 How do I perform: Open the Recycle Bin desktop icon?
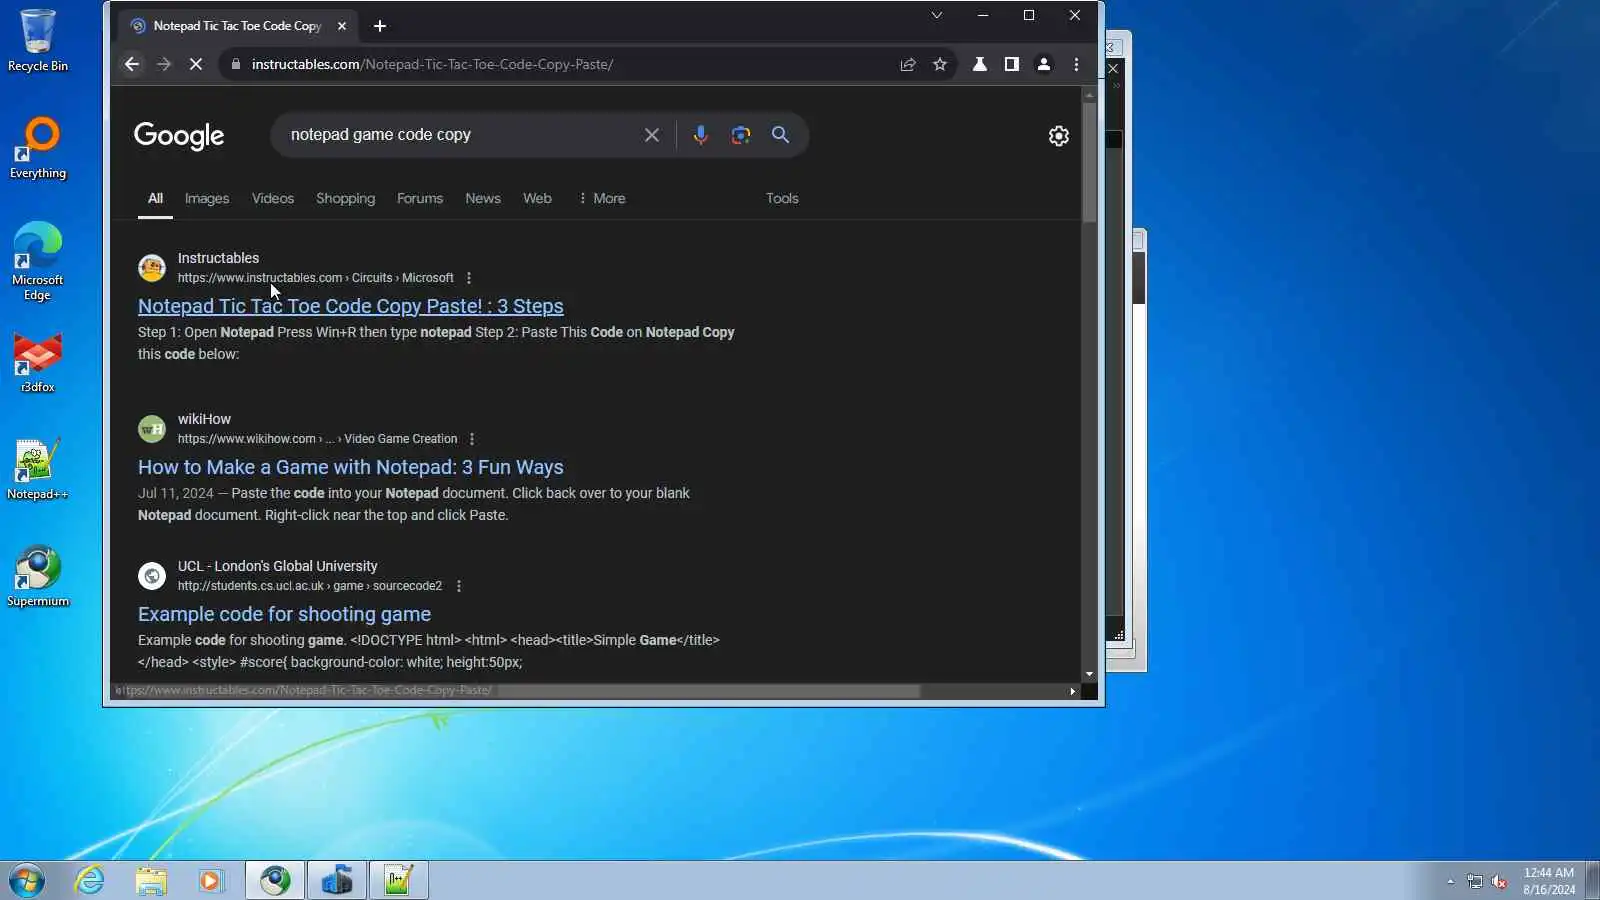[38, 41]
